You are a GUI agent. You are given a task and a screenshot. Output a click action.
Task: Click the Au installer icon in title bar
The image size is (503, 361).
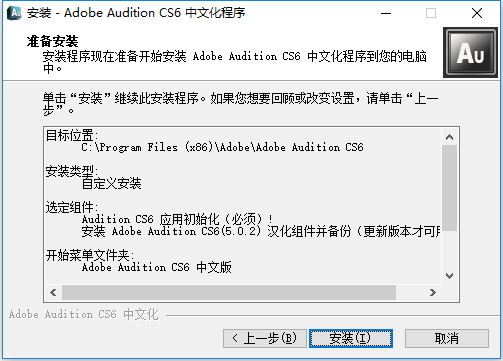[x=14, y=13]
